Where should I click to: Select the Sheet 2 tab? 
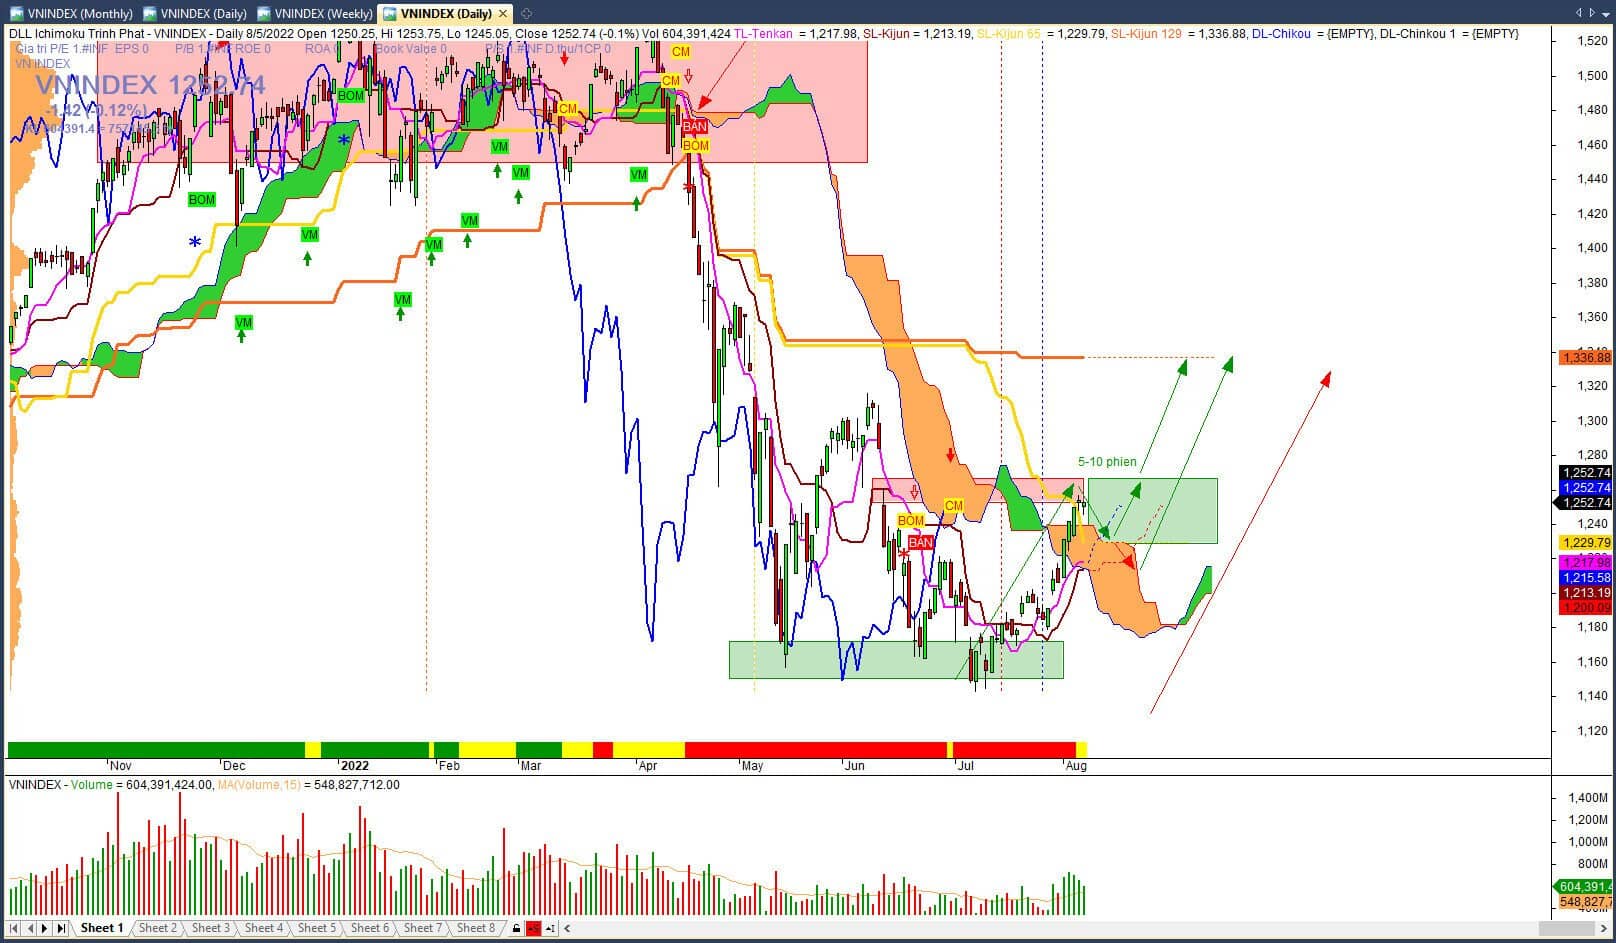tap(157, 928)
